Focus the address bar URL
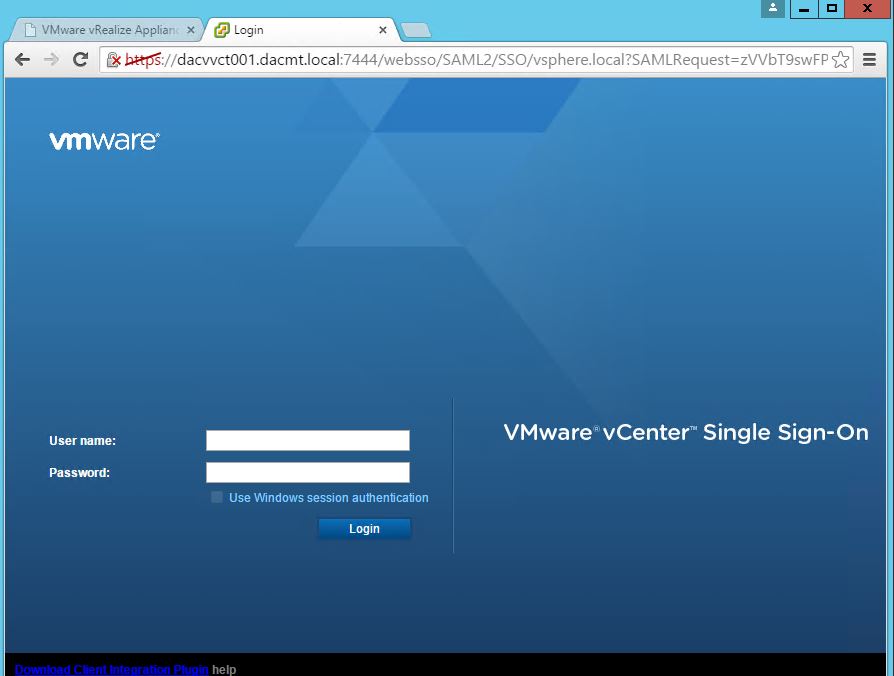 click(476, 59)
